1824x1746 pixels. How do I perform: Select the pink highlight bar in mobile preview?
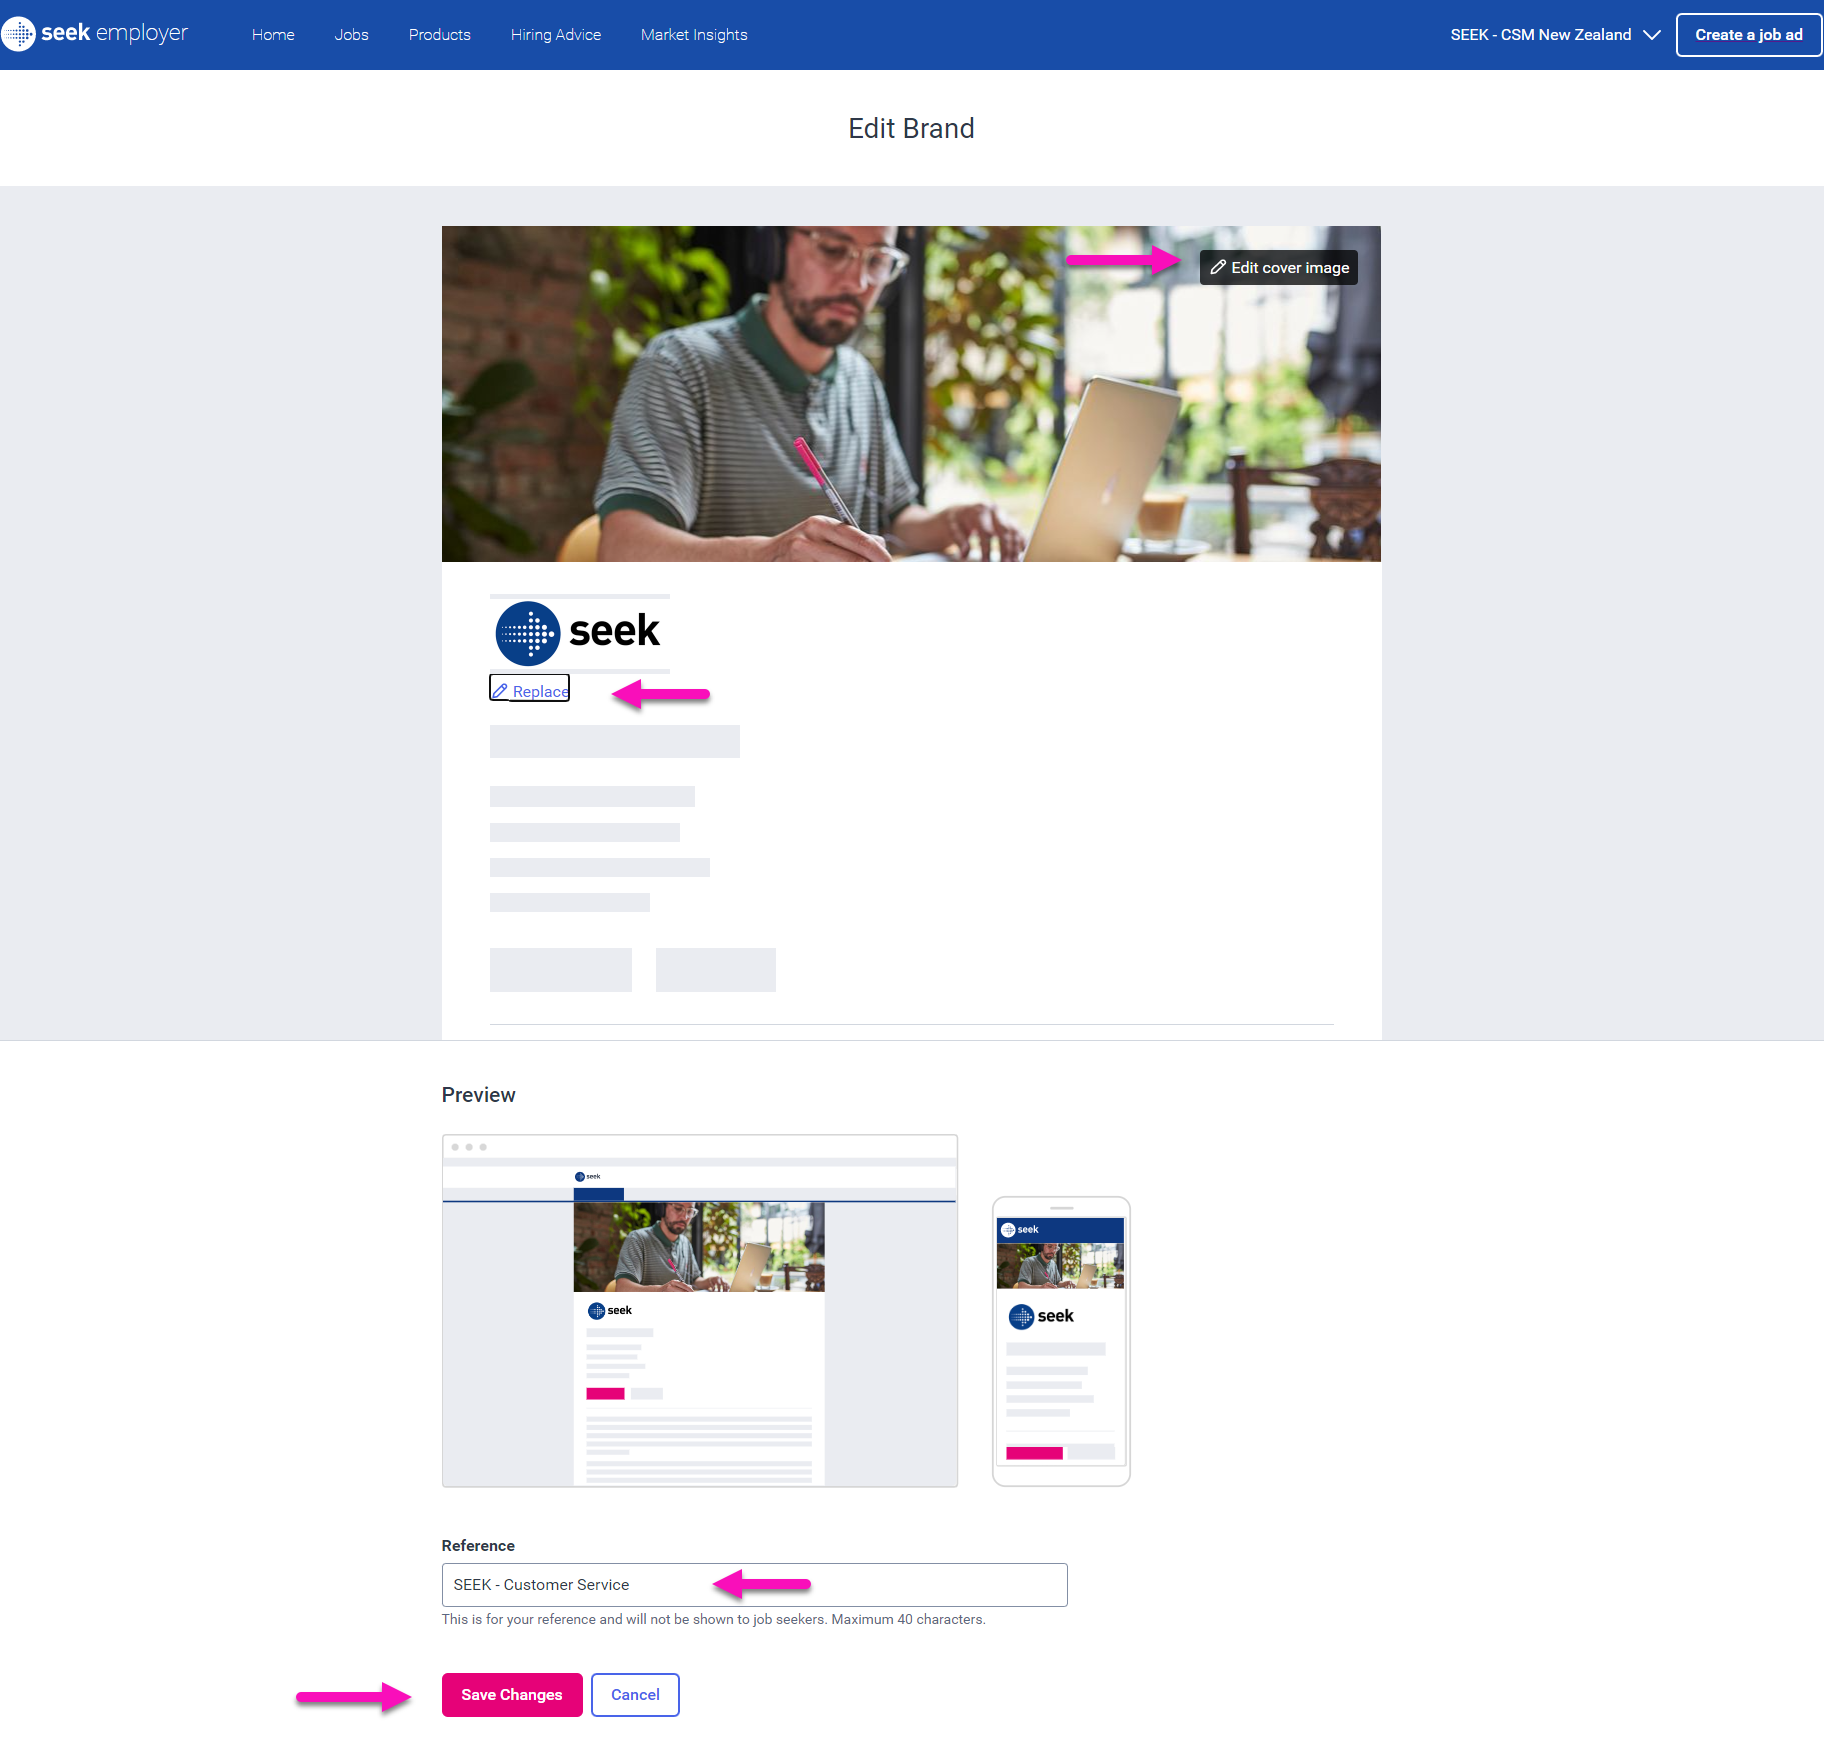(x=1033, y=1452)
